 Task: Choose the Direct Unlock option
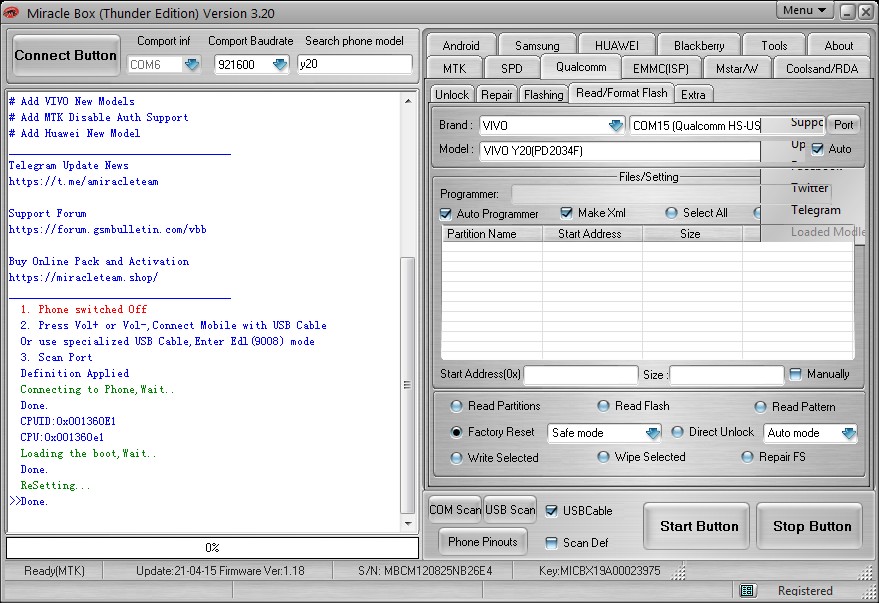coord(677,432)
